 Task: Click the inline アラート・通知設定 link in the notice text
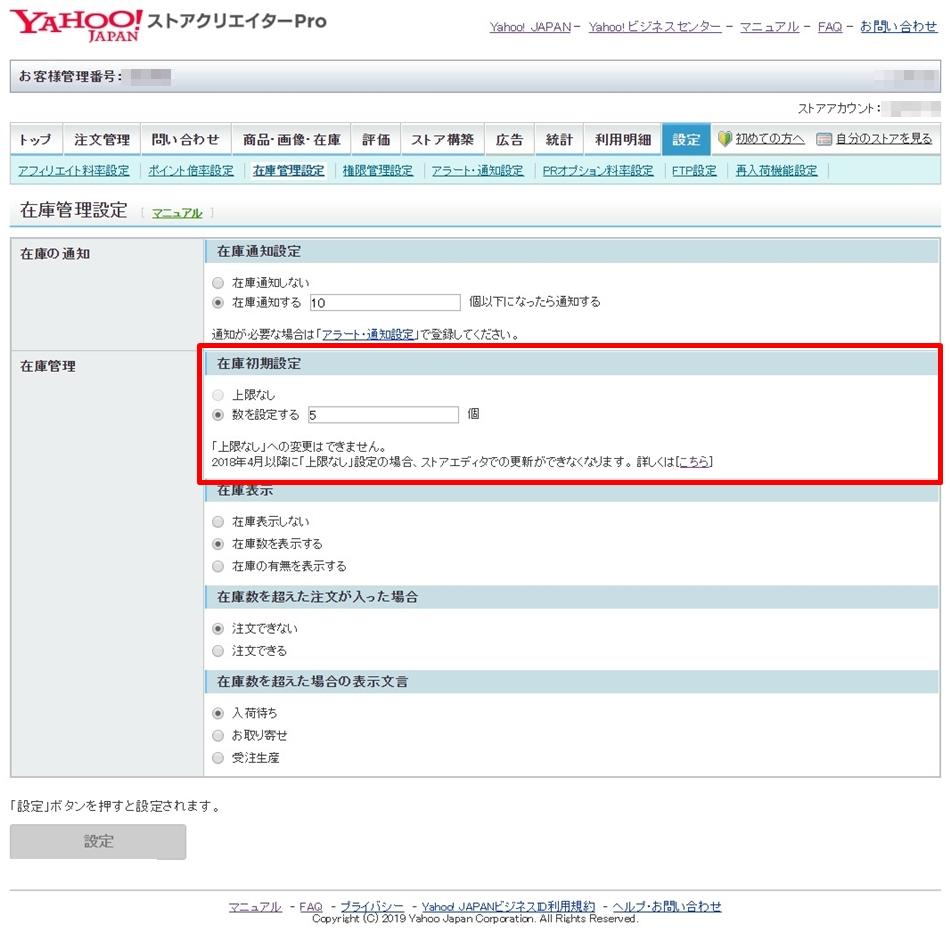(368, 335)
